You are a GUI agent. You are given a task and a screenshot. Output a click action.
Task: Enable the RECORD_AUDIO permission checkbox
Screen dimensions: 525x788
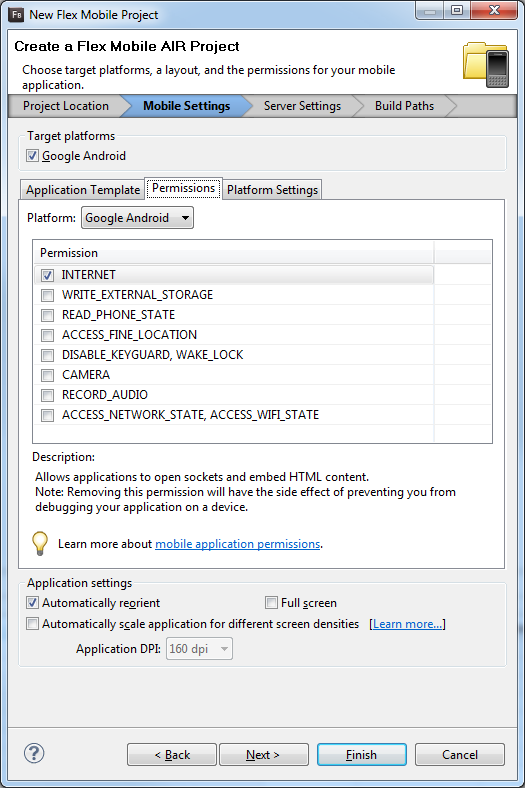(47, 396)
